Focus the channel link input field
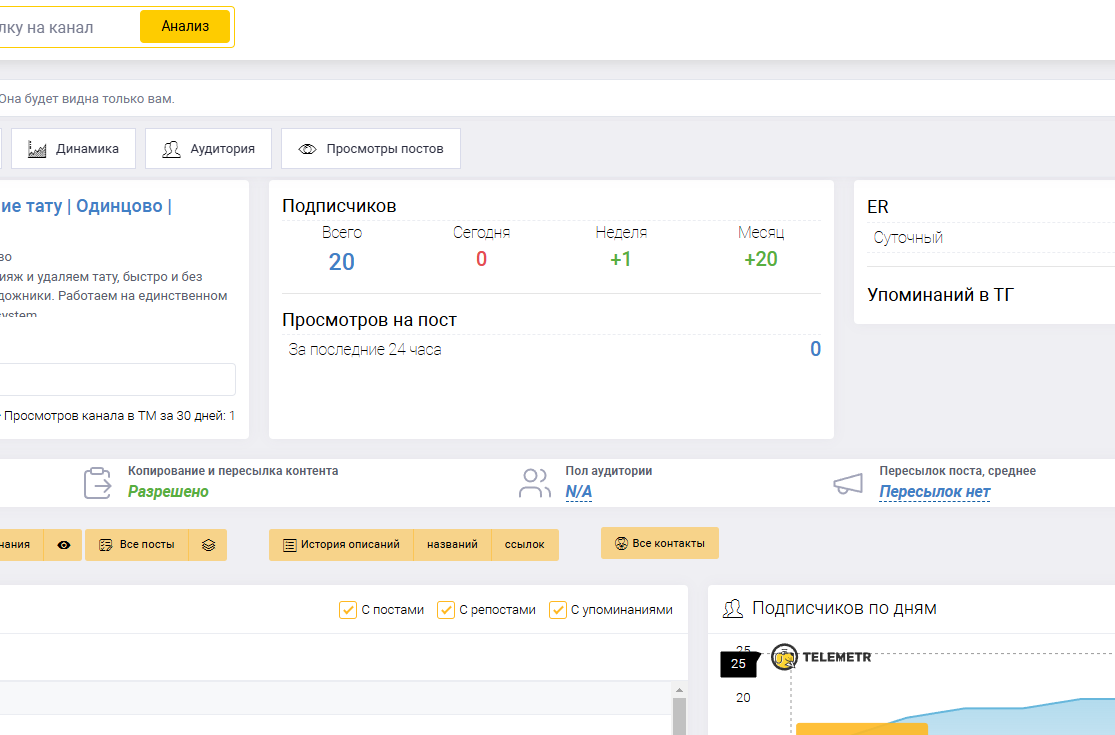The width and height of the screenshot is (1115, 735). click(x=68, y=27)
